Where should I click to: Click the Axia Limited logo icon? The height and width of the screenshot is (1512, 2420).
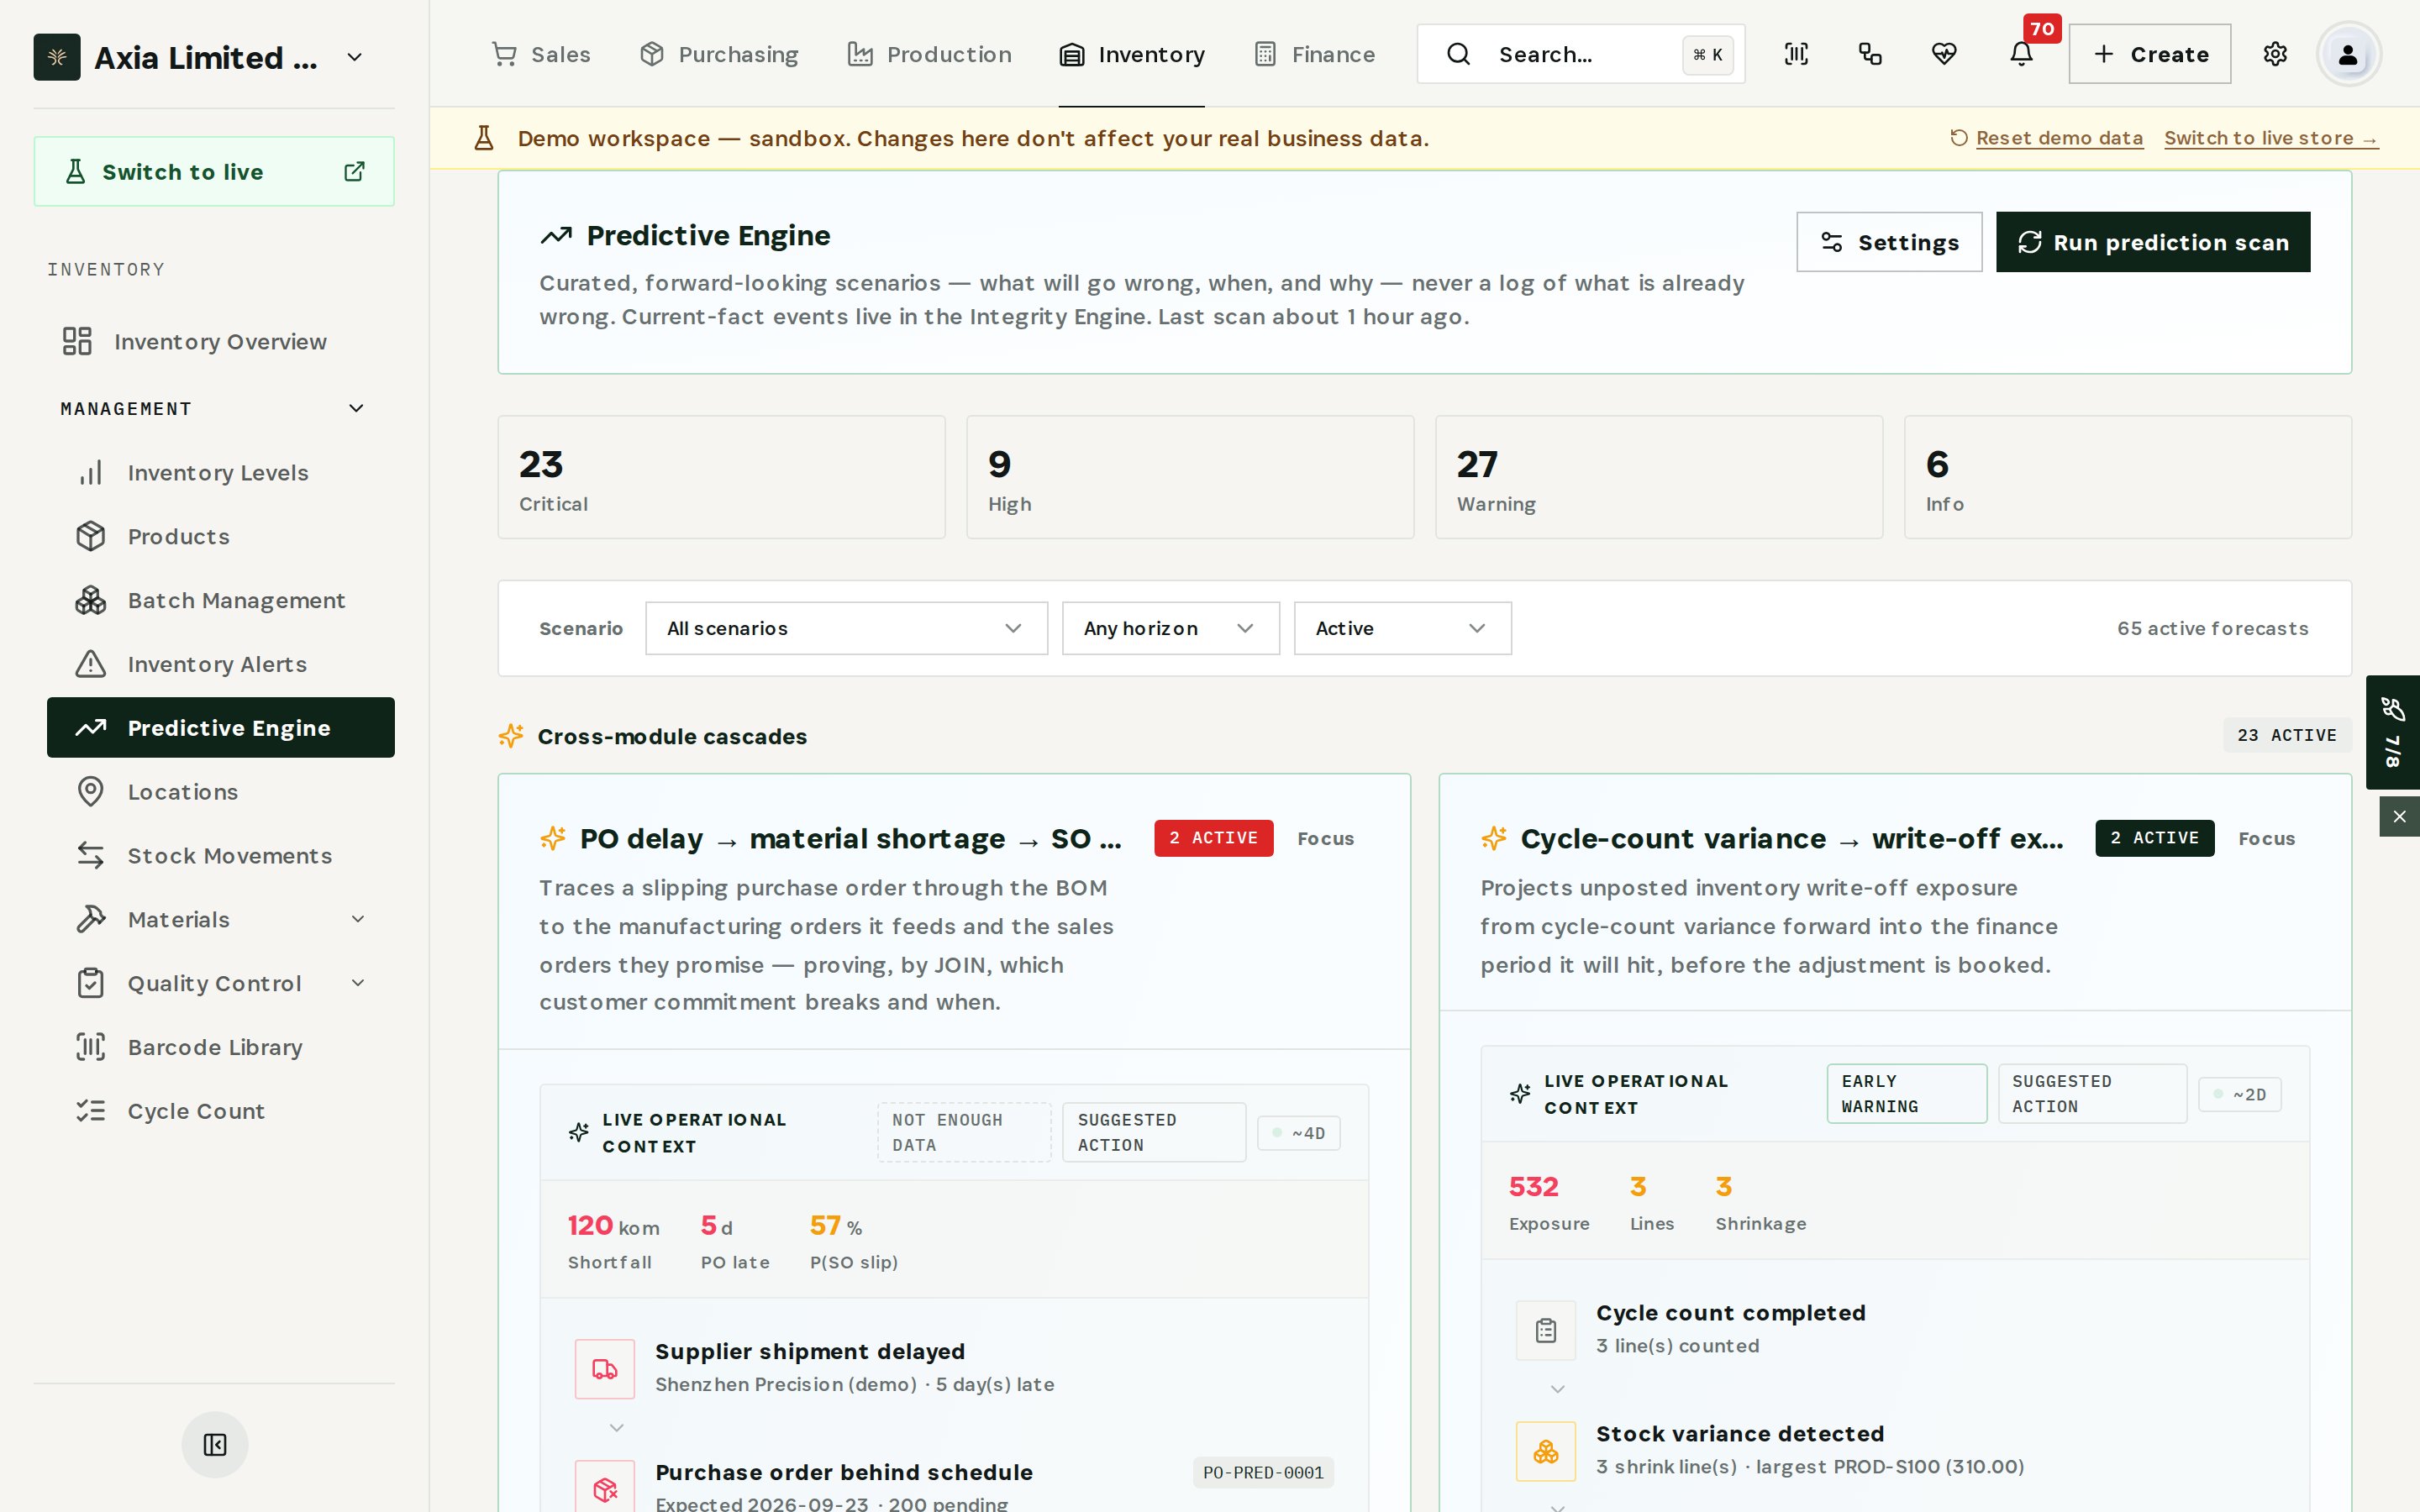click(57, 57)
